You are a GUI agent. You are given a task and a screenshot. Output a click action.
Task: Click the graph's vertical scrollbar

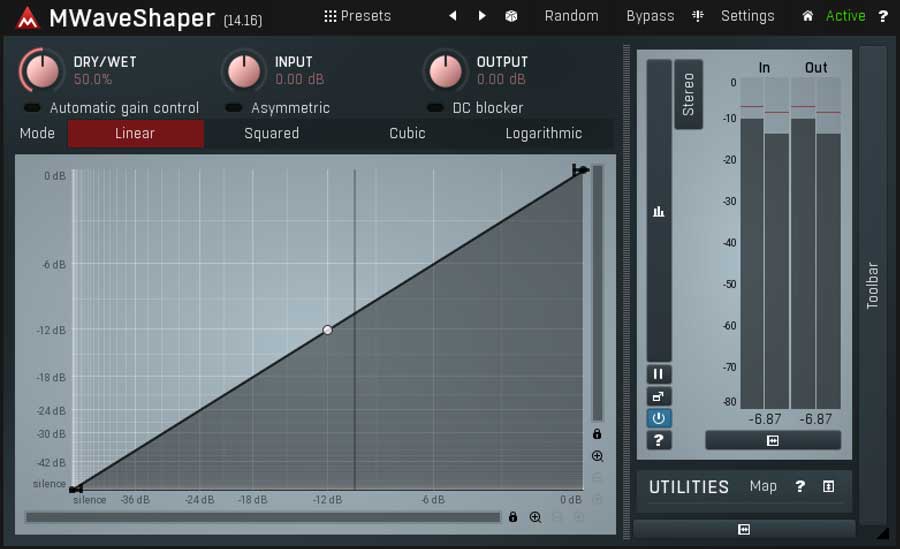pos(598,293)
